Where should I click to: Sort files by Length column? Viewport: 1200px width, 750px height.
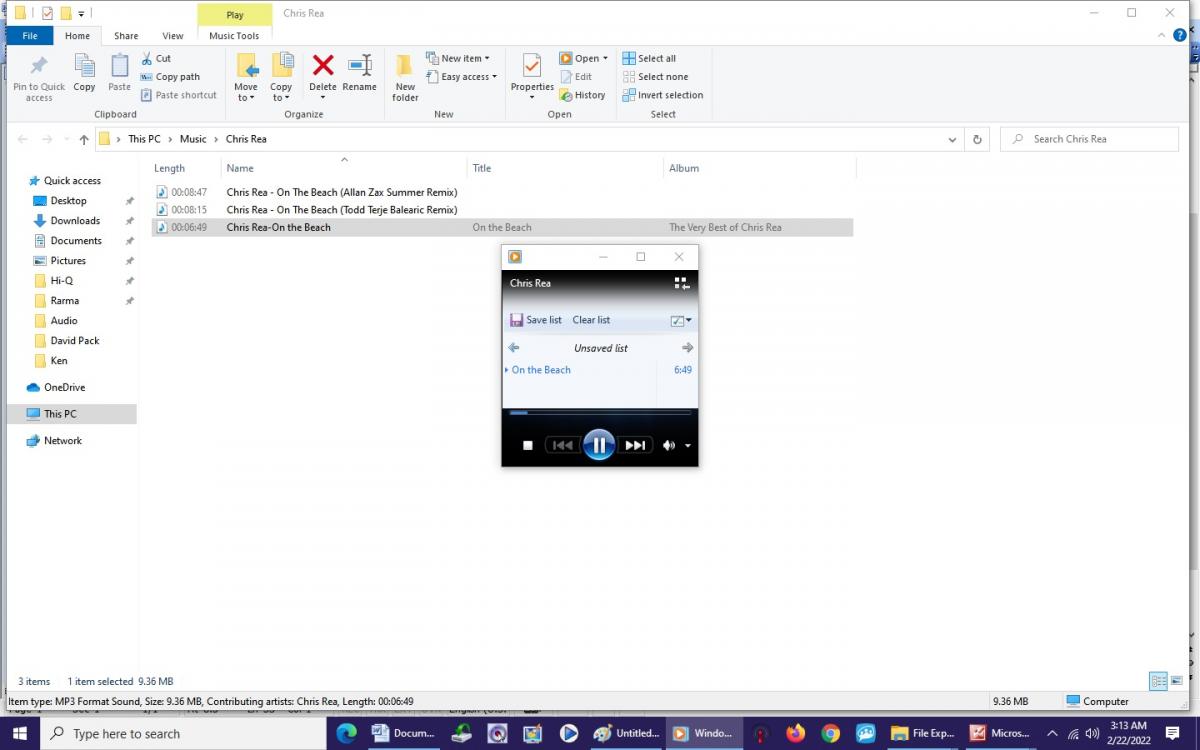tap(169, 168)
